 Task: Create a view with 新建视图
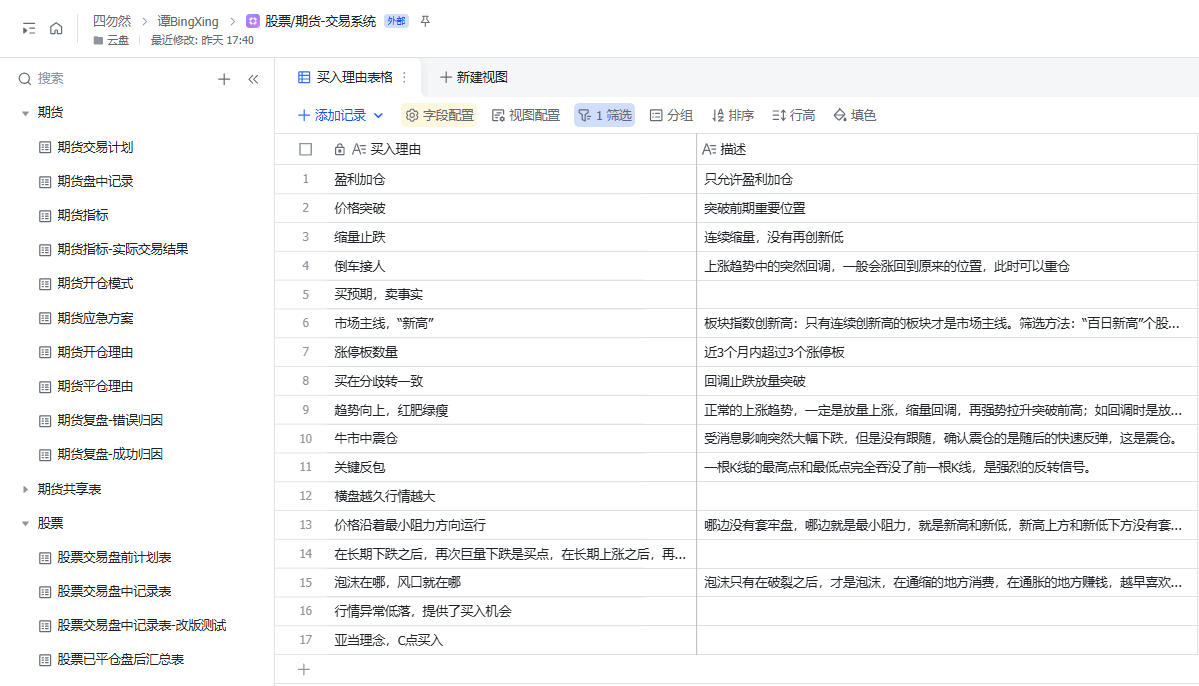(473, 77)
